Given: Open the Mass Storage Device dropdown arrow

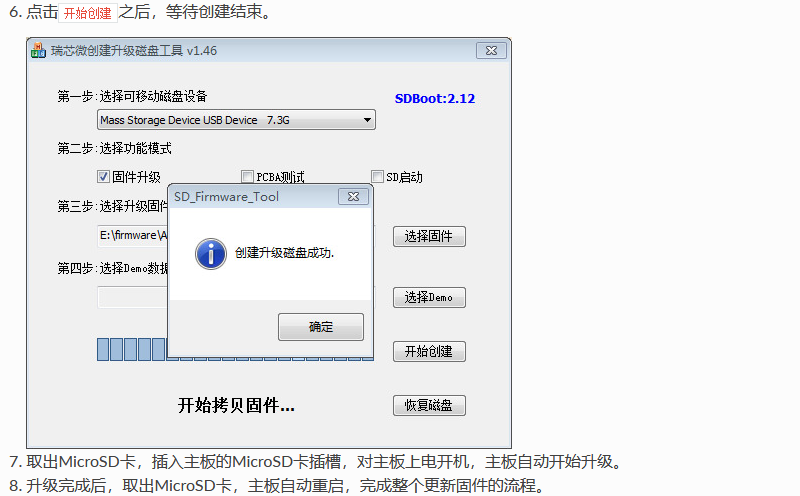Looking at the screenshot, I should (x=367, y=120).
